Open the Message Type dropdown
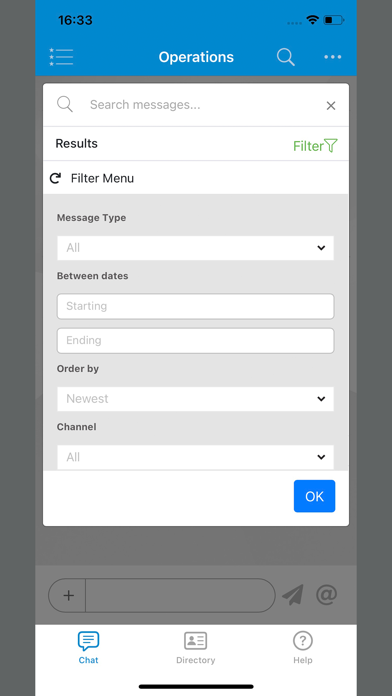 [x=195, y=248]
